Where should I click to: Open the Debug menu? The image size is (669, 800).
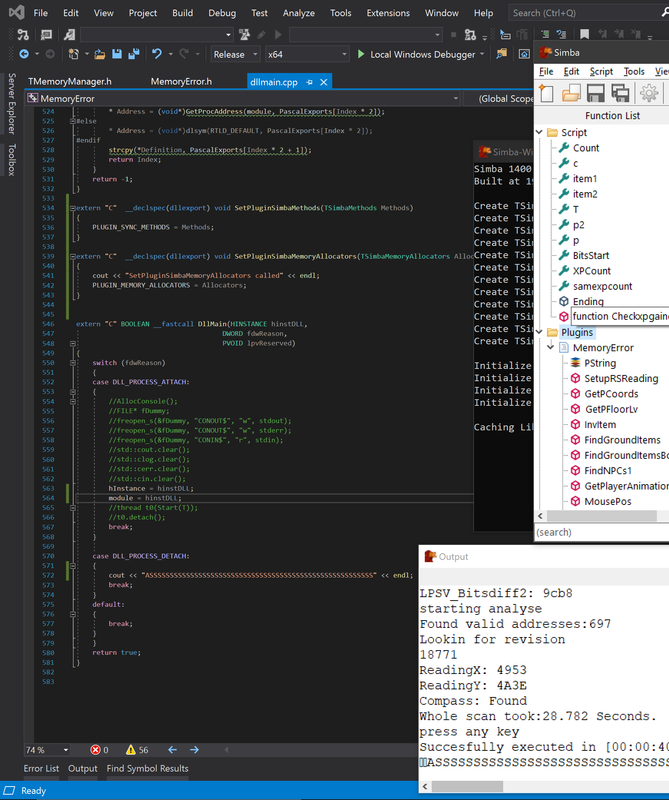coord(222,13)
